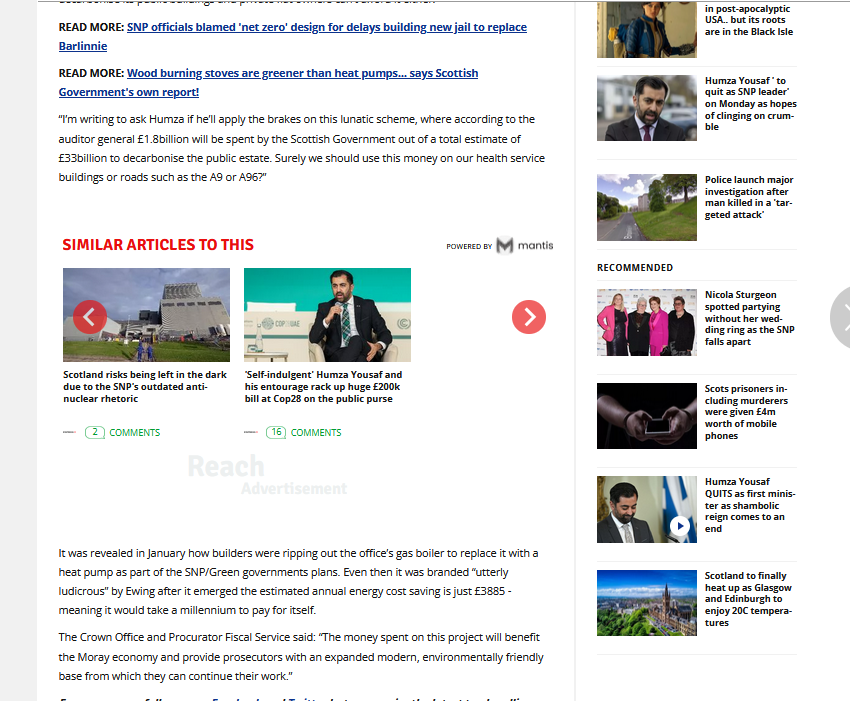View comments on the Cop28 bill article
850x701 pixels.
[316, 433]
